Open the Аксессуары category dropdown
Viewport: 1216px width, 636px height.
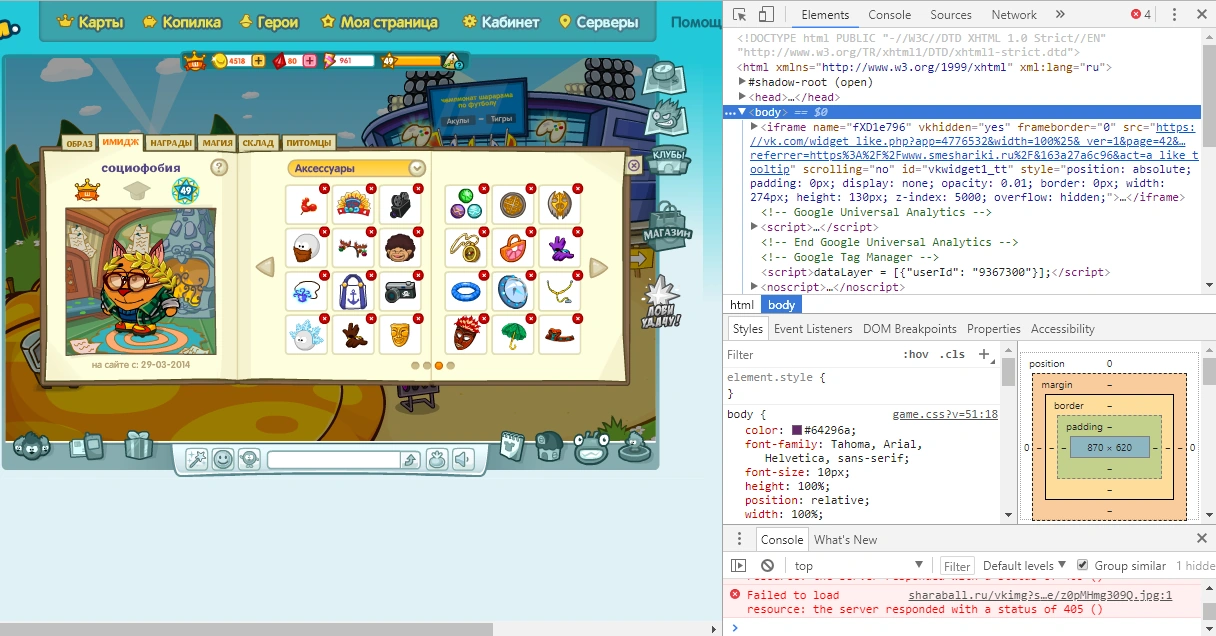(357, 168)
